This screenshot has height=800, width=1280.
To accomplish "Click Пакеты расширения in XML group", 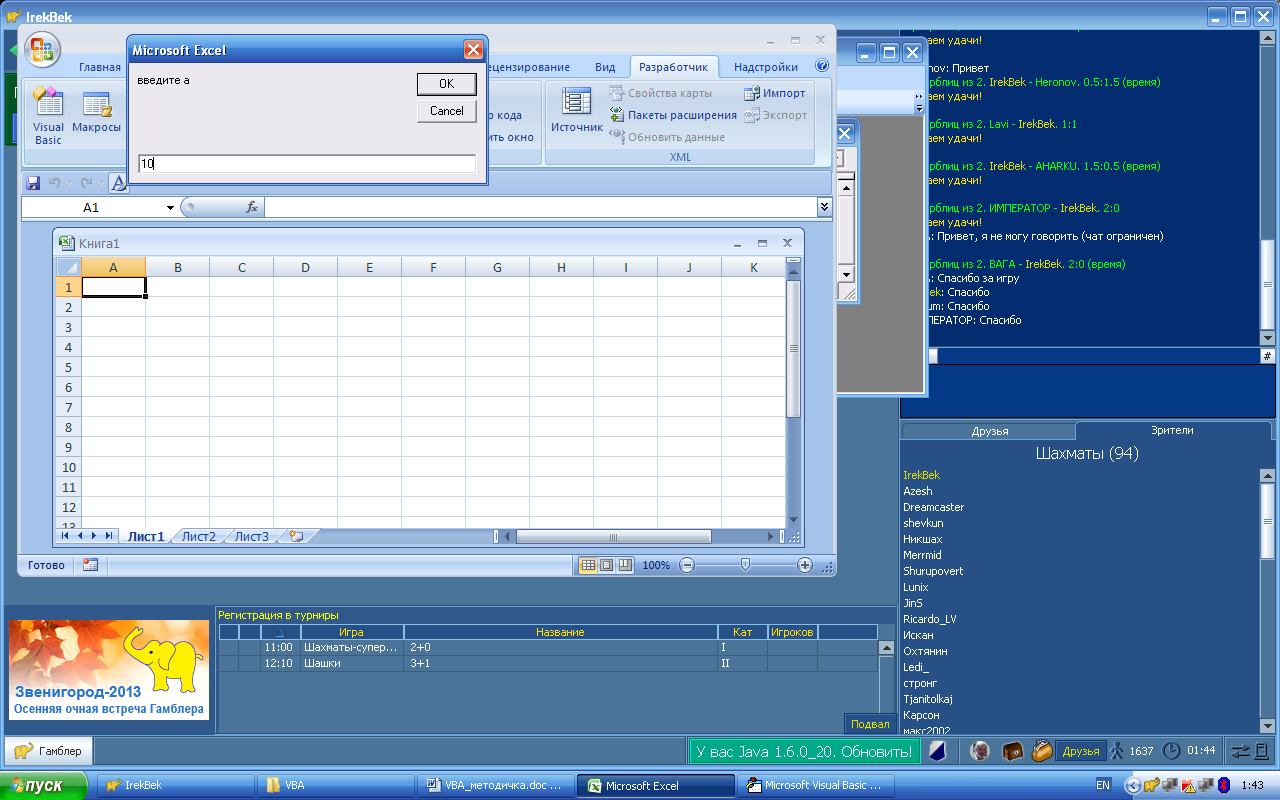I will tap(673, 115).
